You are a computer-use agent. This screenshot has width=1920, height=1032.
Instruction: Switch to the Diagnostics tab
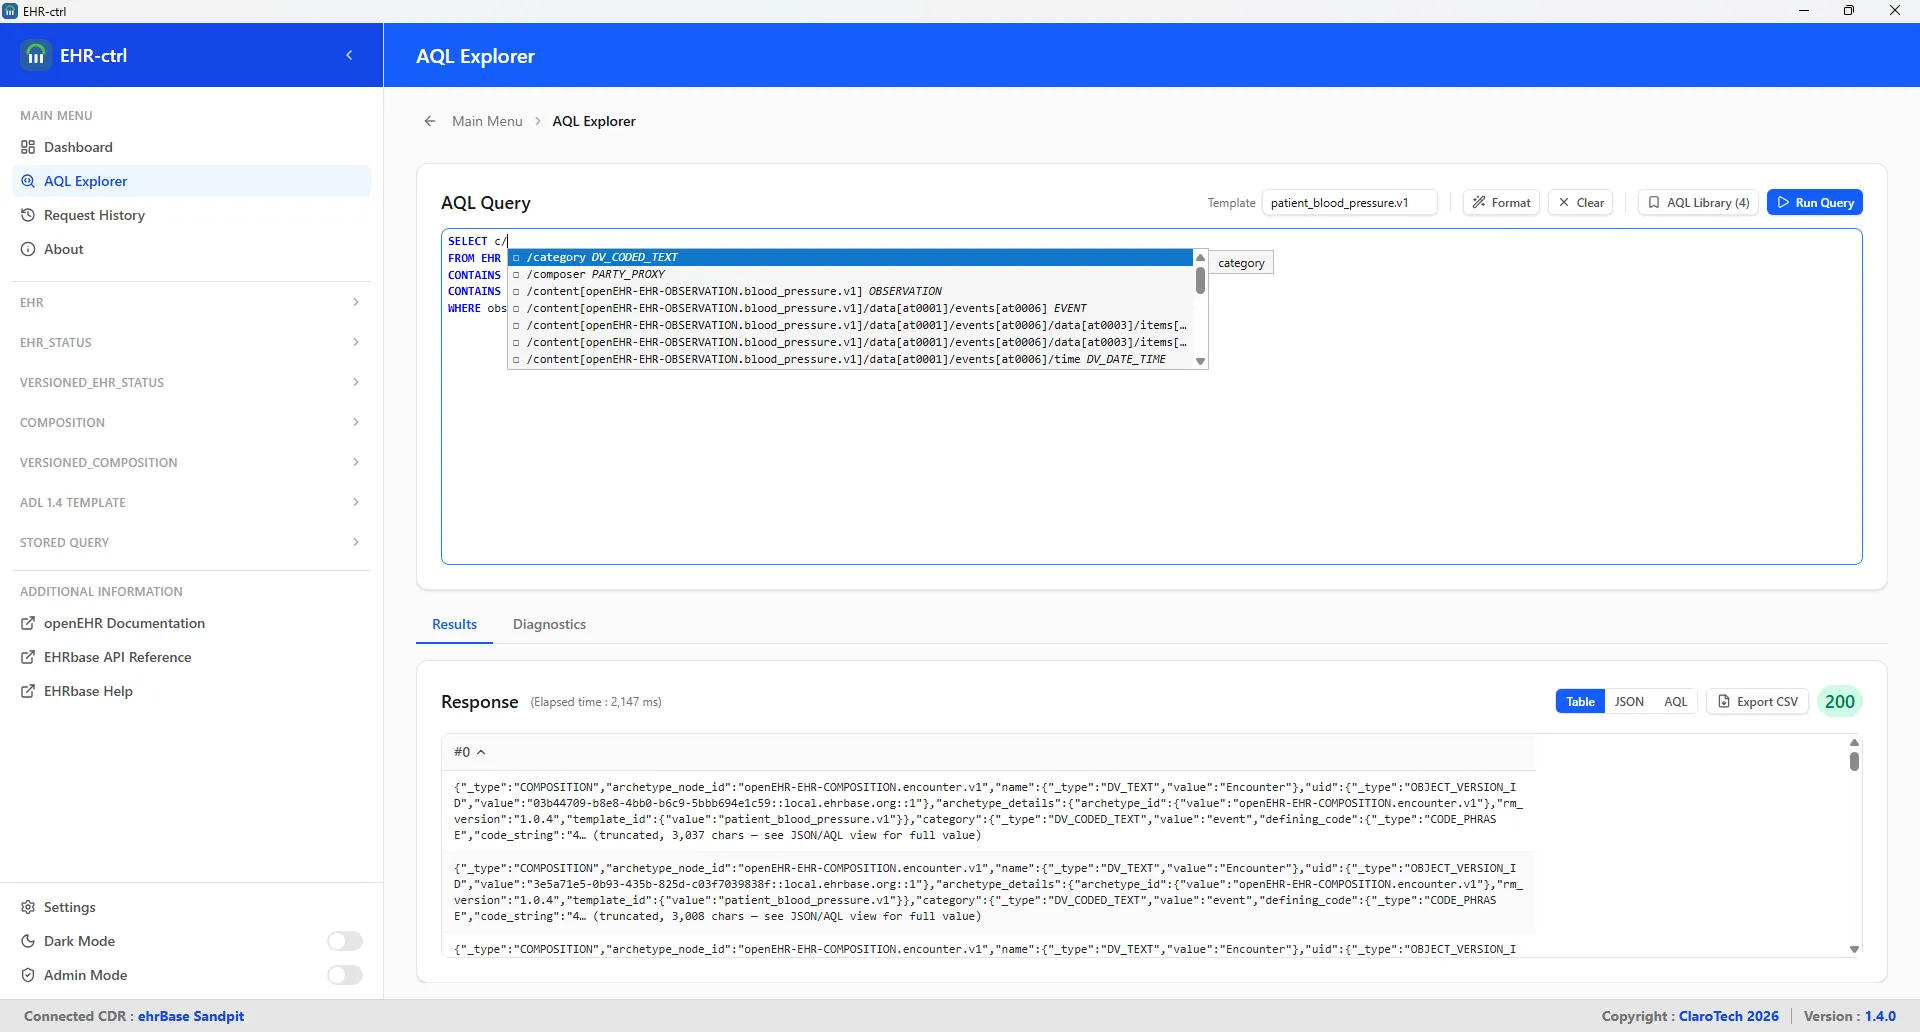549,624
